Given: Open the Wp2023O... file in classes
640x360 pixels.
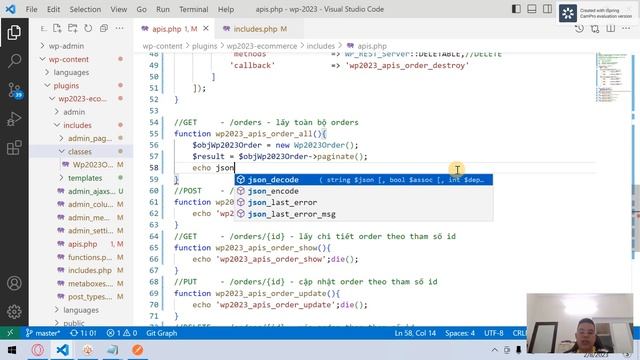Looking at the screenshot, I should coord(93,164).
